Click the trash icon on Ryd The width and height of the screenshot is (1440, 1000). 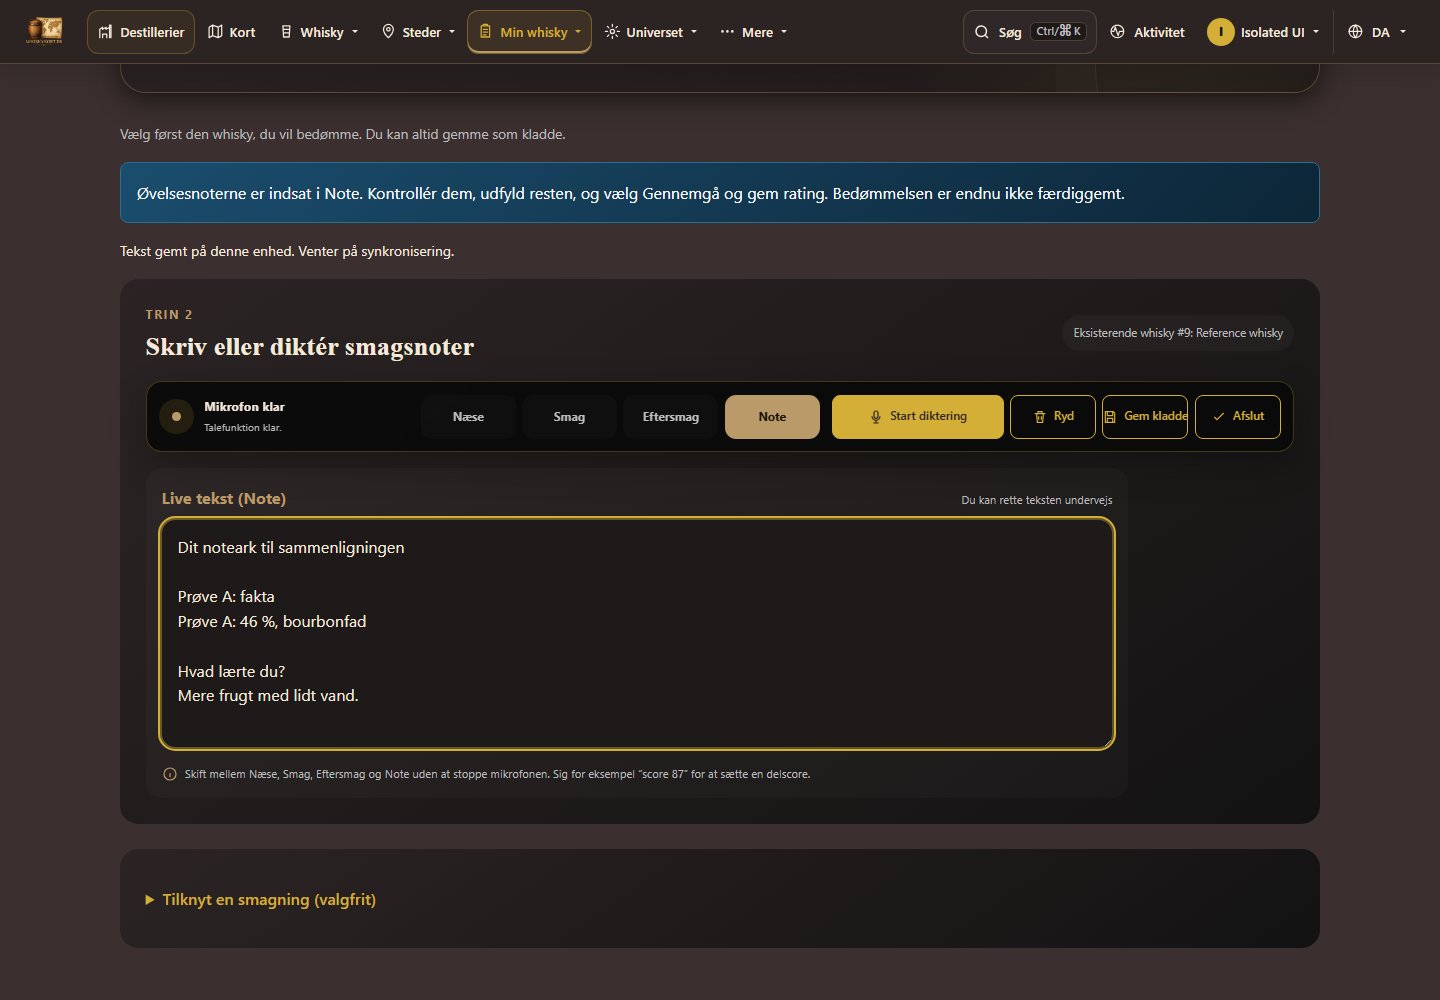(x=1040, y=417)
